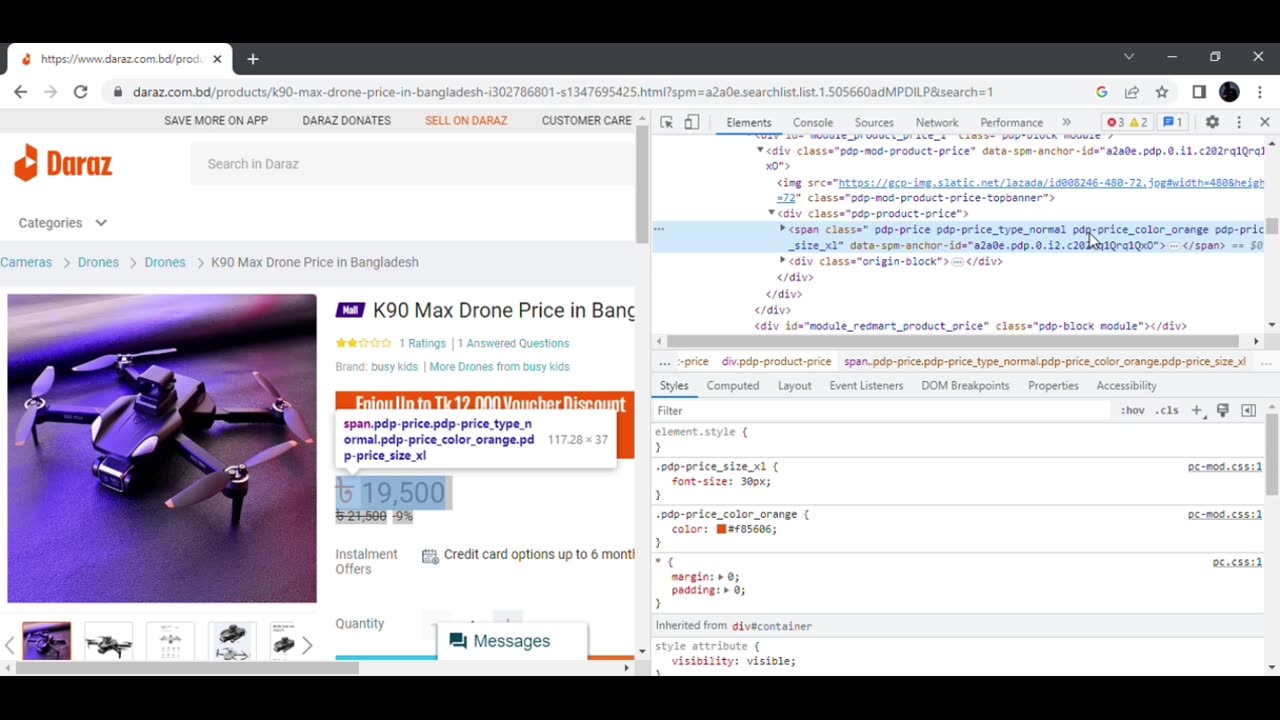1280x720 pixels.
Task: Open the #f85606 color swatch picker
Action: [721, 529]
